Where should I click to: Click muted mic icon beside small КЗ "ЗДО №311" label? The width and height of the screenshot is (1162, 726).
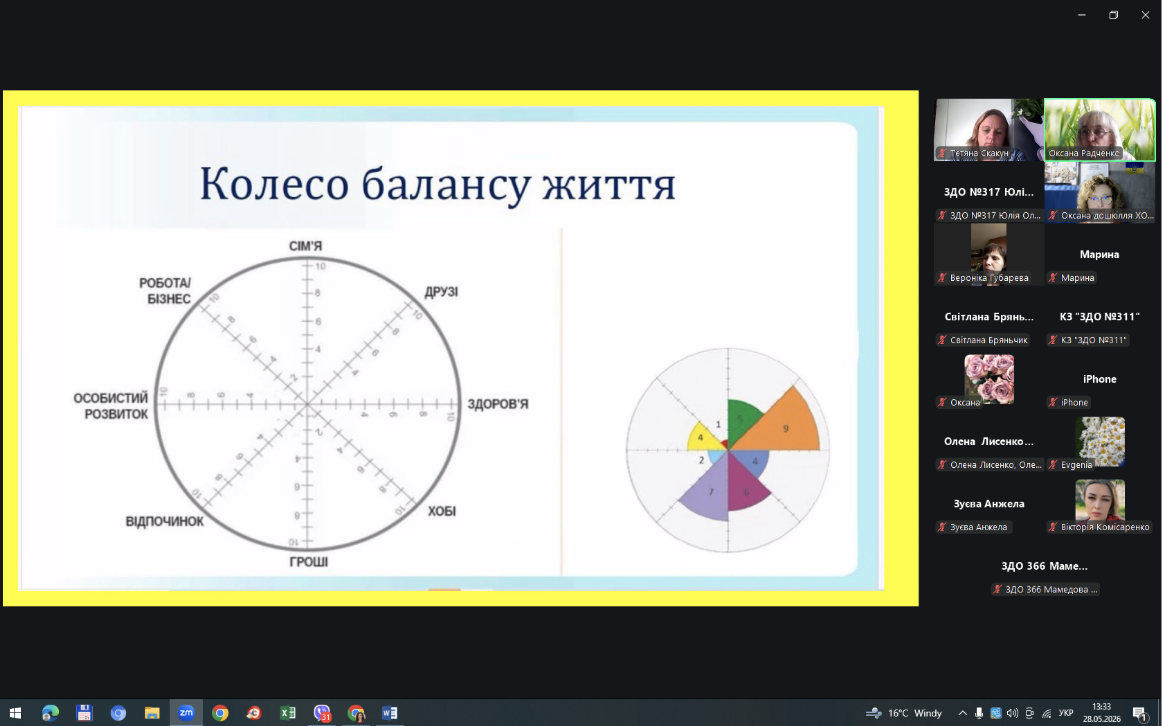tap(1053, 340)
